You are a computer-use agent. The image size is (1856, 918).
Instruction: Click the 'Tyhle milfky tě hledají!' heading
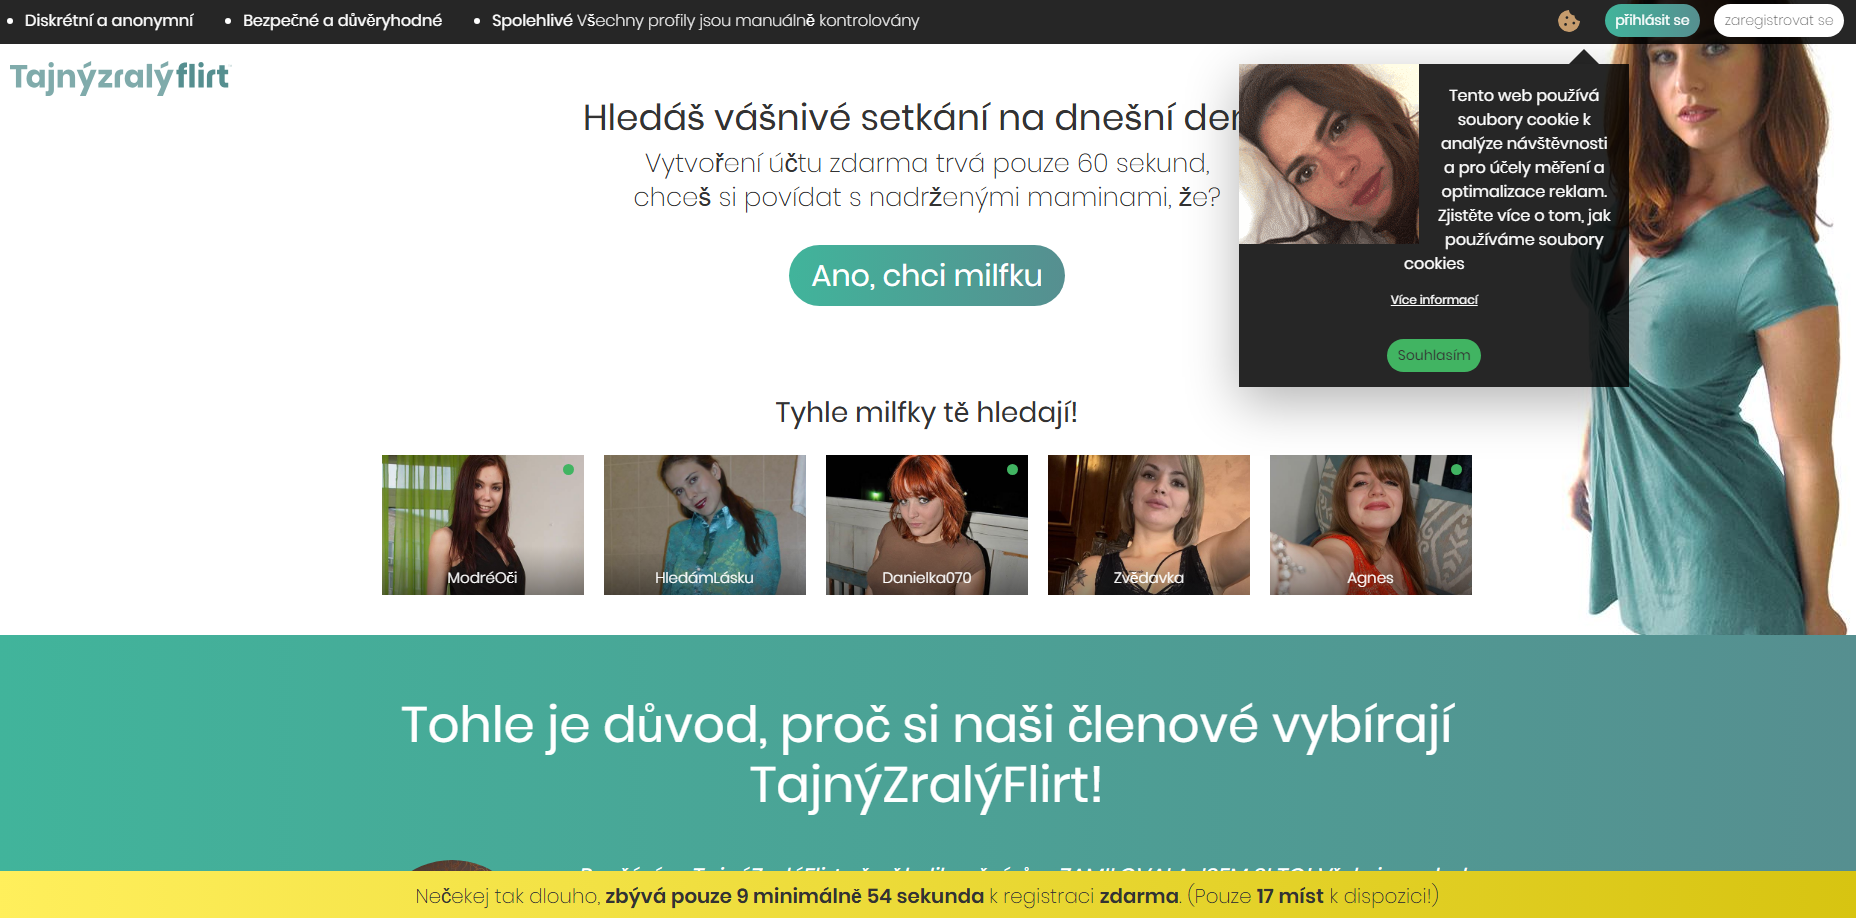926,412
